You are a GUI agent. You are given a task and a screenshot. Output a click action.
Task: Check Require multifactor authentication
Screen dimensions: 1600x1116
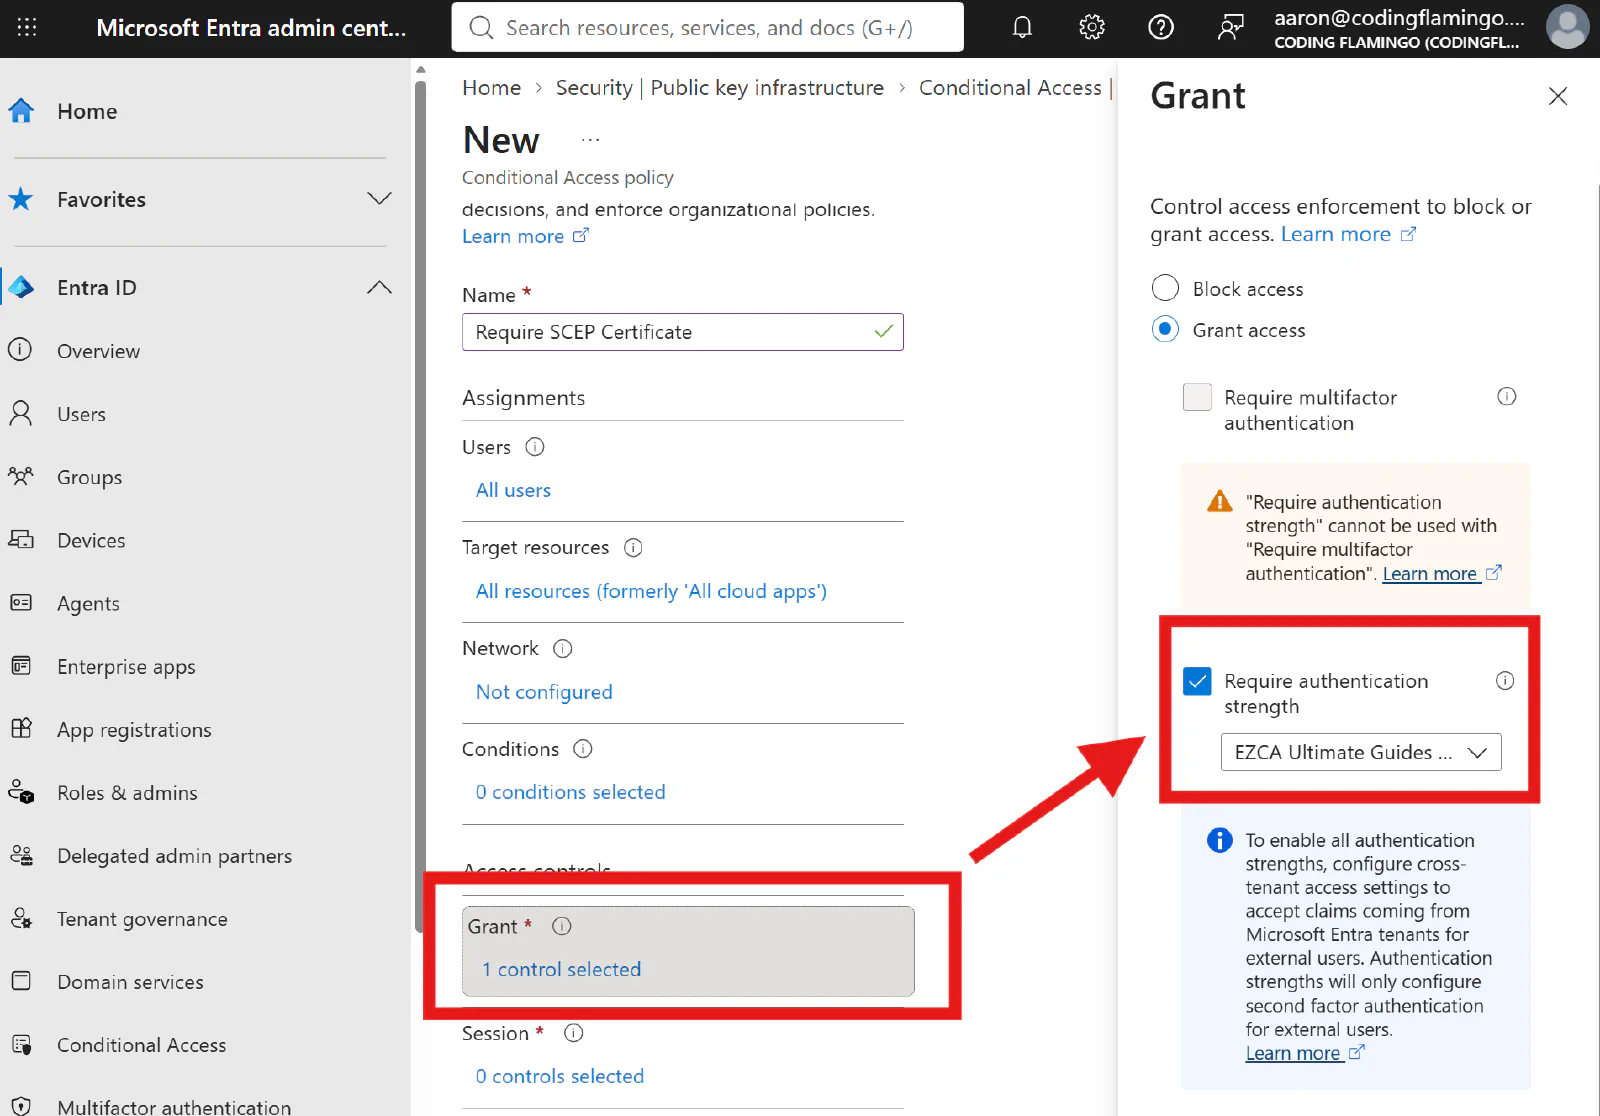pos(1197,397)
